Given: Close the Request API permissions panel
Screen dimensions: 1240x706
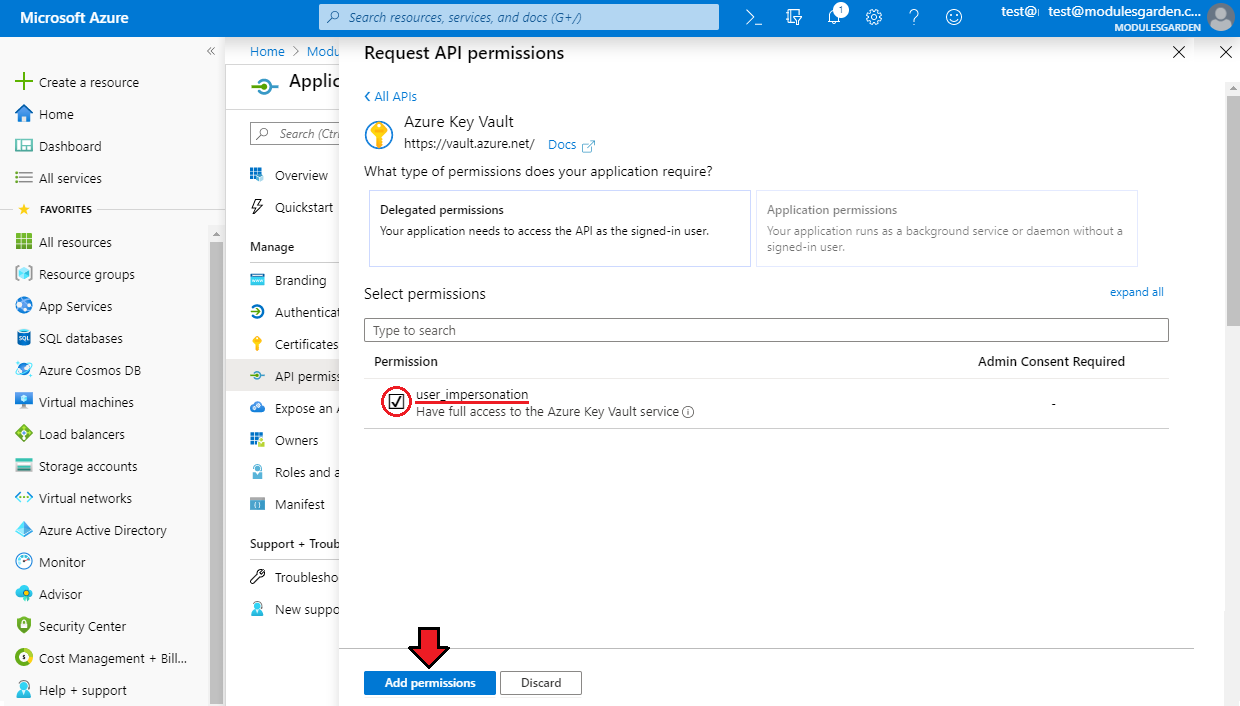Looking at the screenshot, I should point(1179,52).
